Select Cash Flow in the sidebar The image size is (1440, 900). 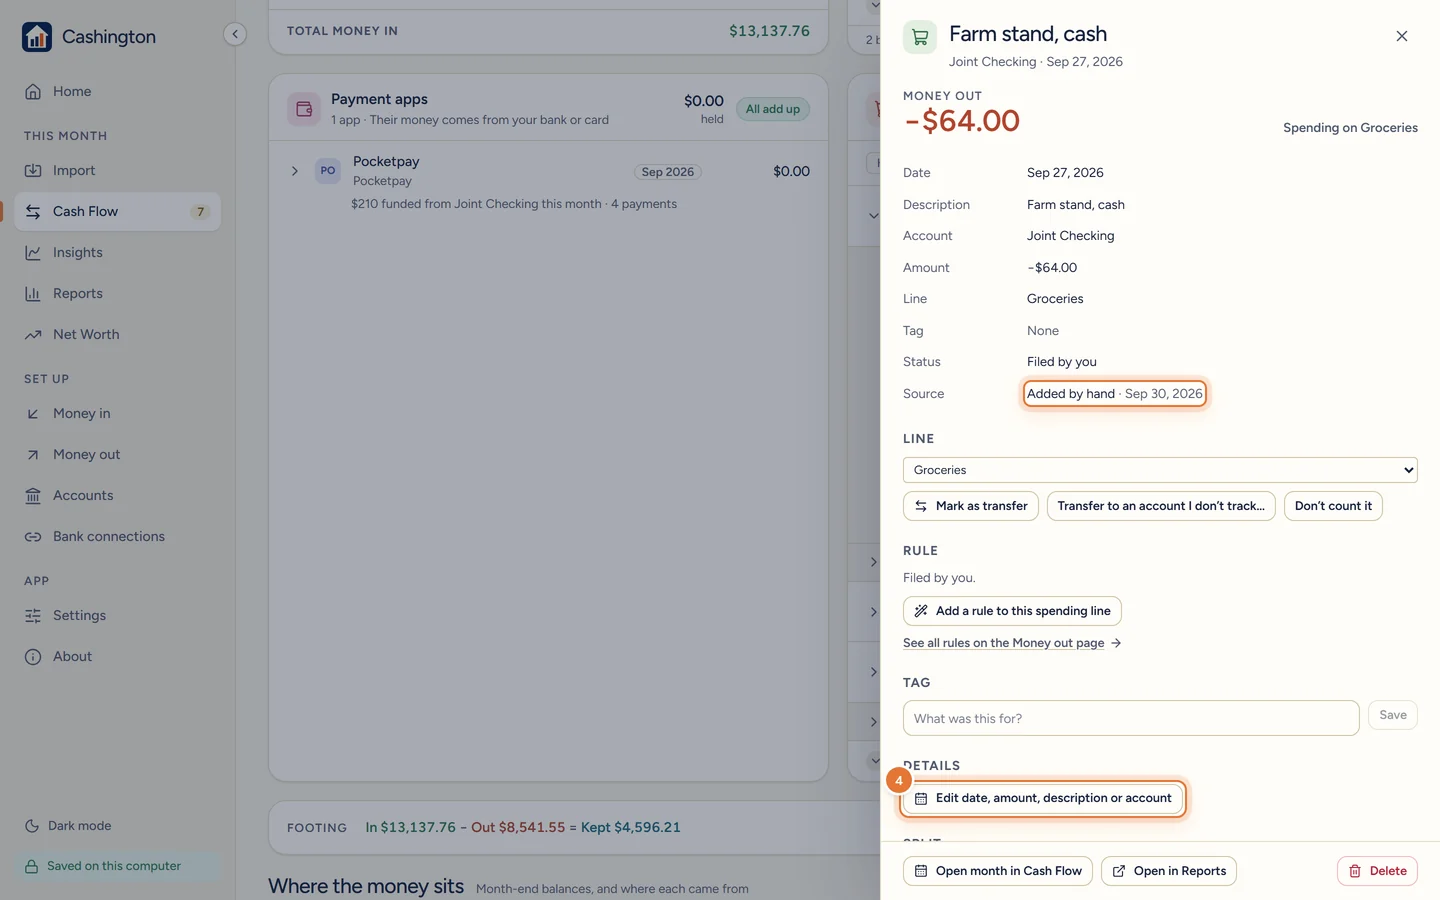point(117,211)
